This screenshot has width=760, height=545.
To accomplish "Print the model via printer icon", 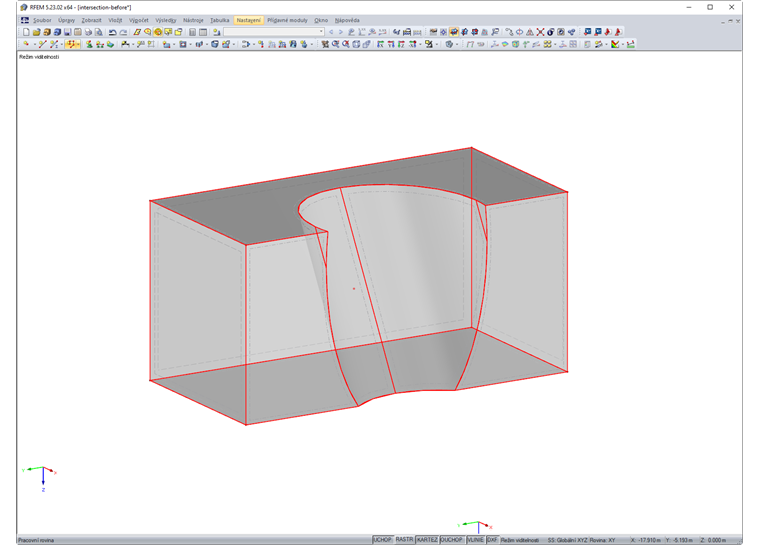I will (88, 32).
